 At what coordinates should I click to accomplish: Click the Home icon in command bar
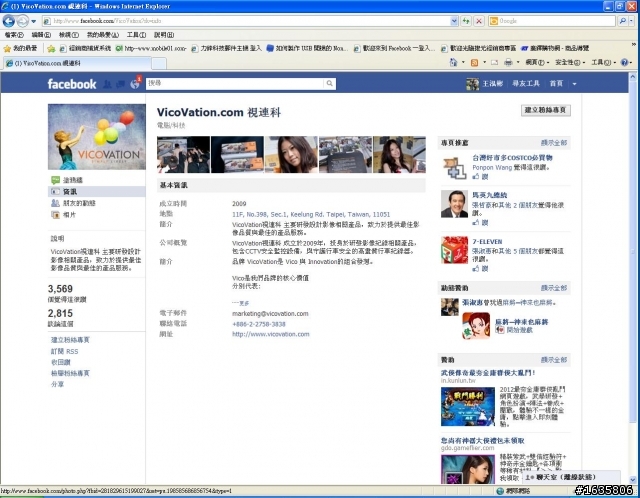453,62
